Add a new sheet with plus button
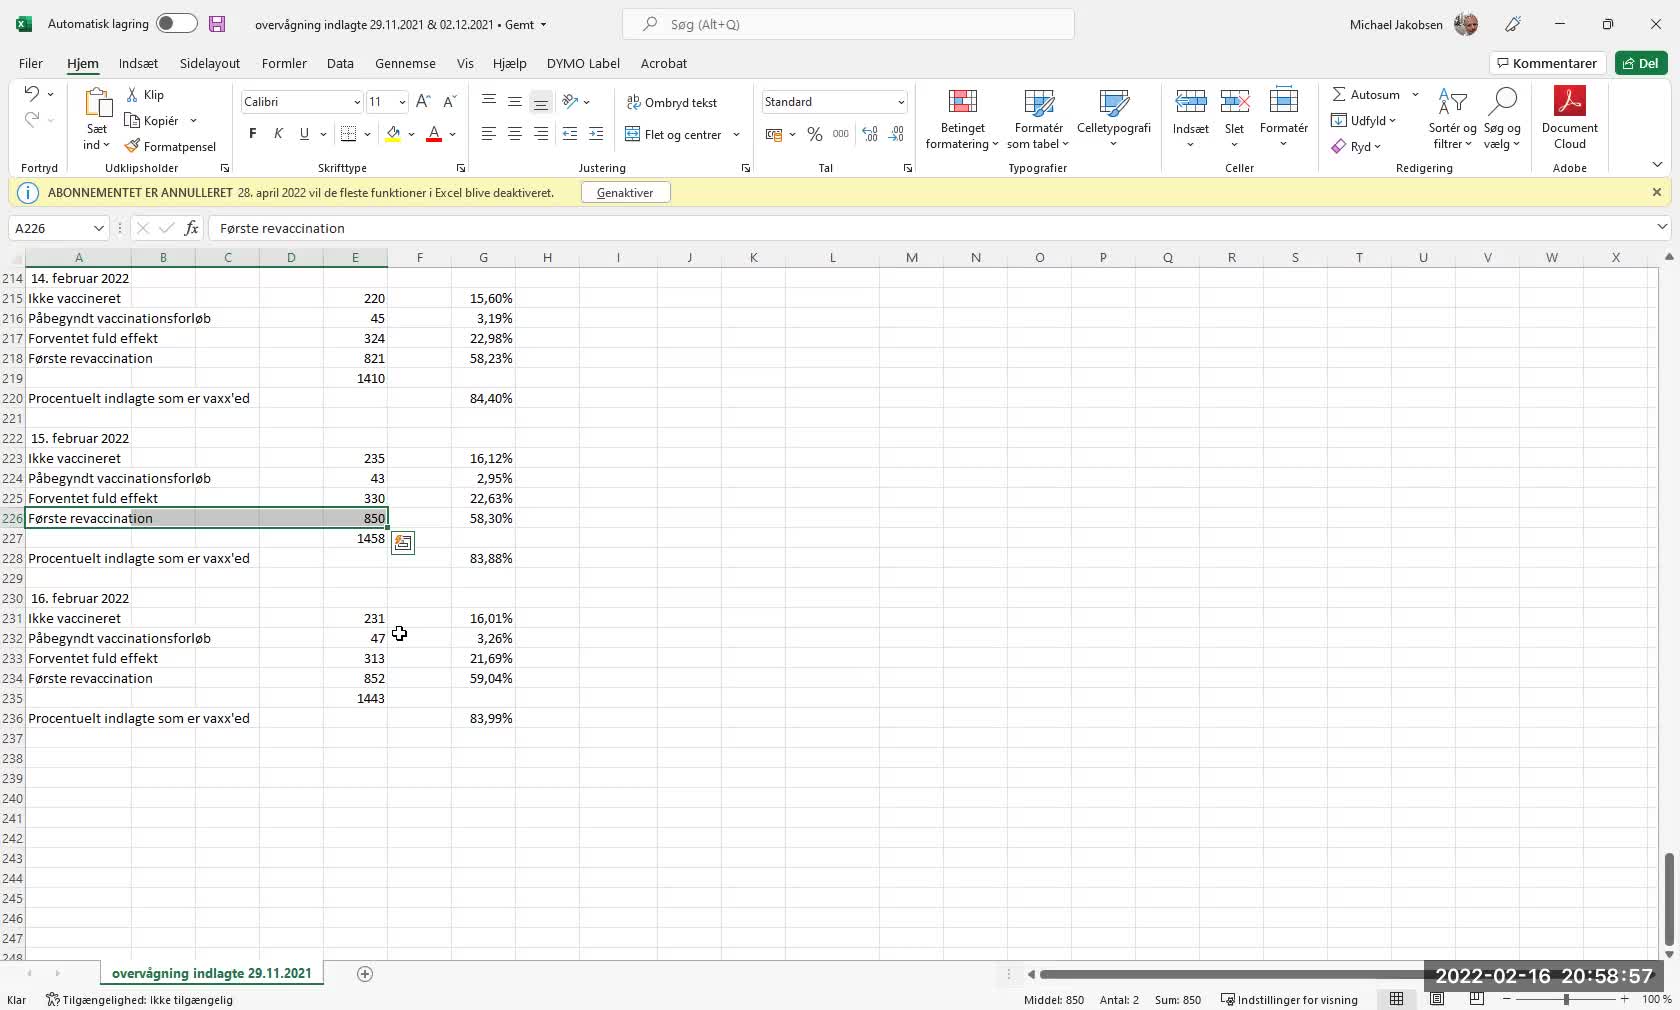The width and height of the screenshot is (1680, 1010). pyautogui.click(x=365, y=974)
